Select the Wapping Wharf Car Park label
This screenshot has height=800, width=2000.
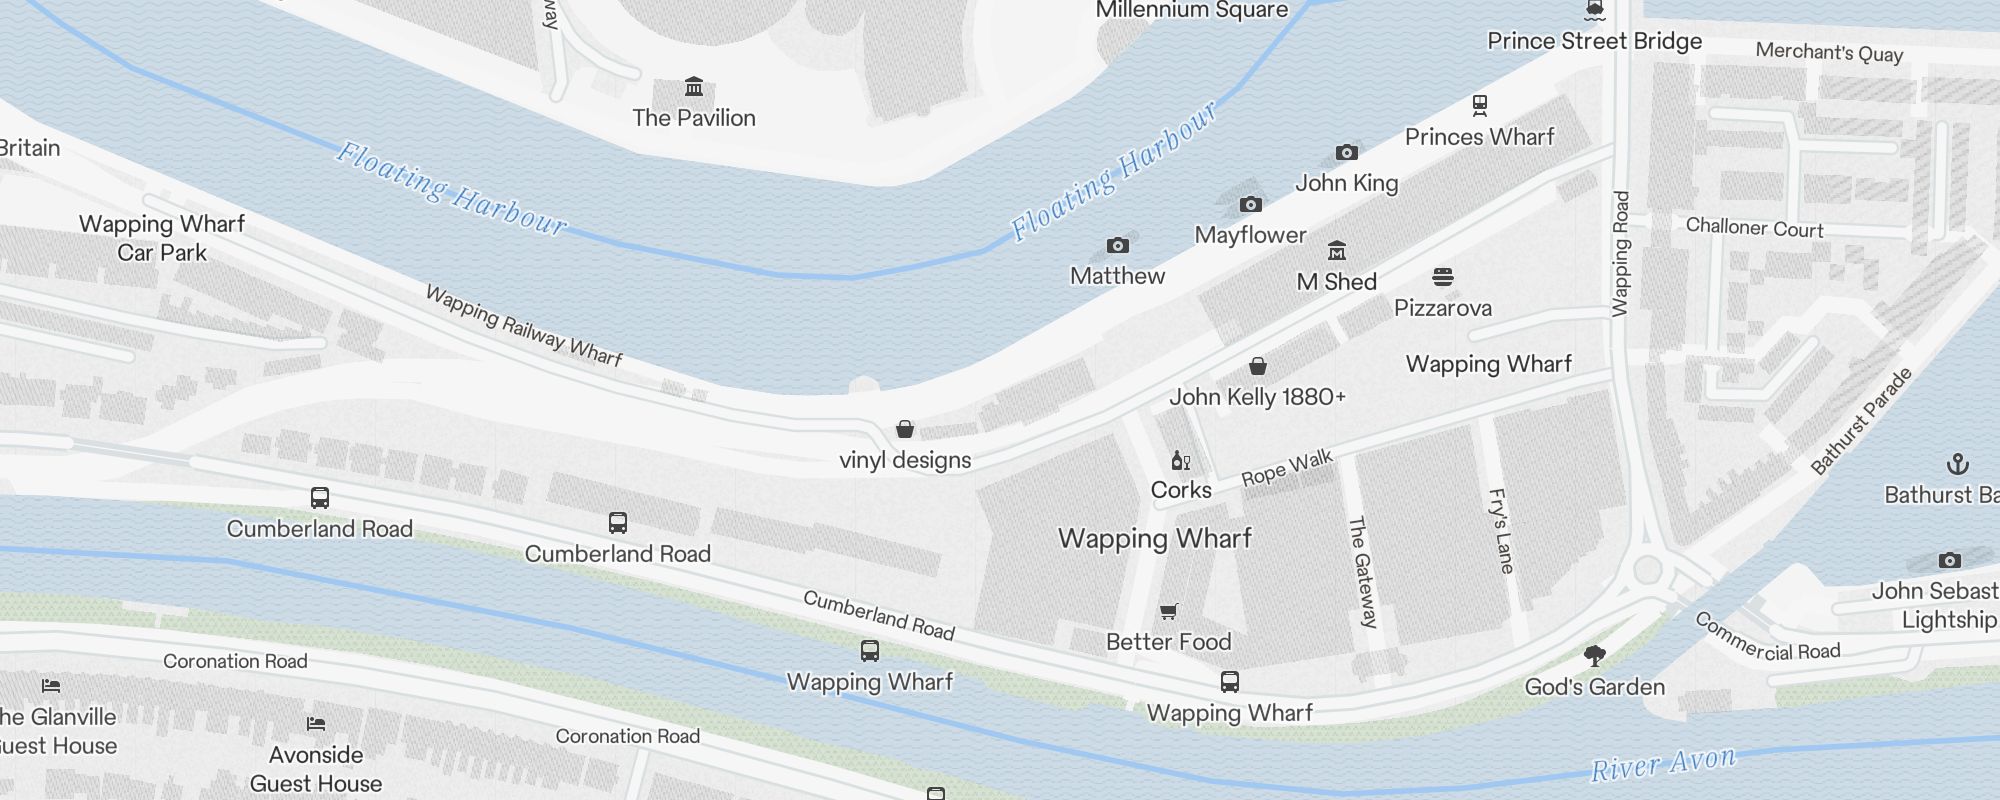tap(162, 238)
